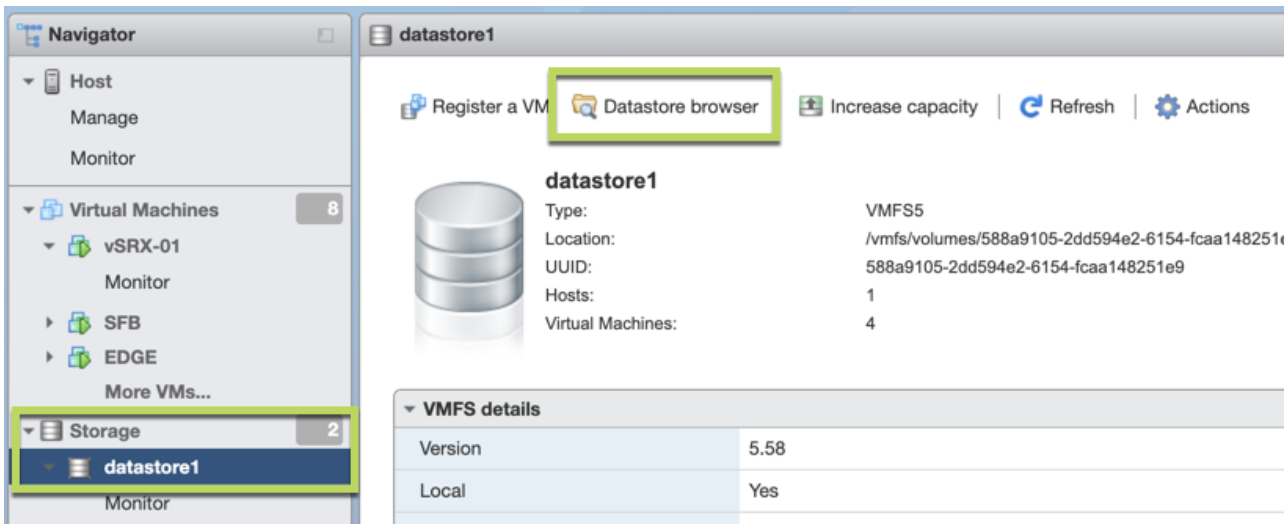This screenshot has width=1288, height=524.
Task: Open the Actions gear menu
Action: click(x=1167, y=107)
